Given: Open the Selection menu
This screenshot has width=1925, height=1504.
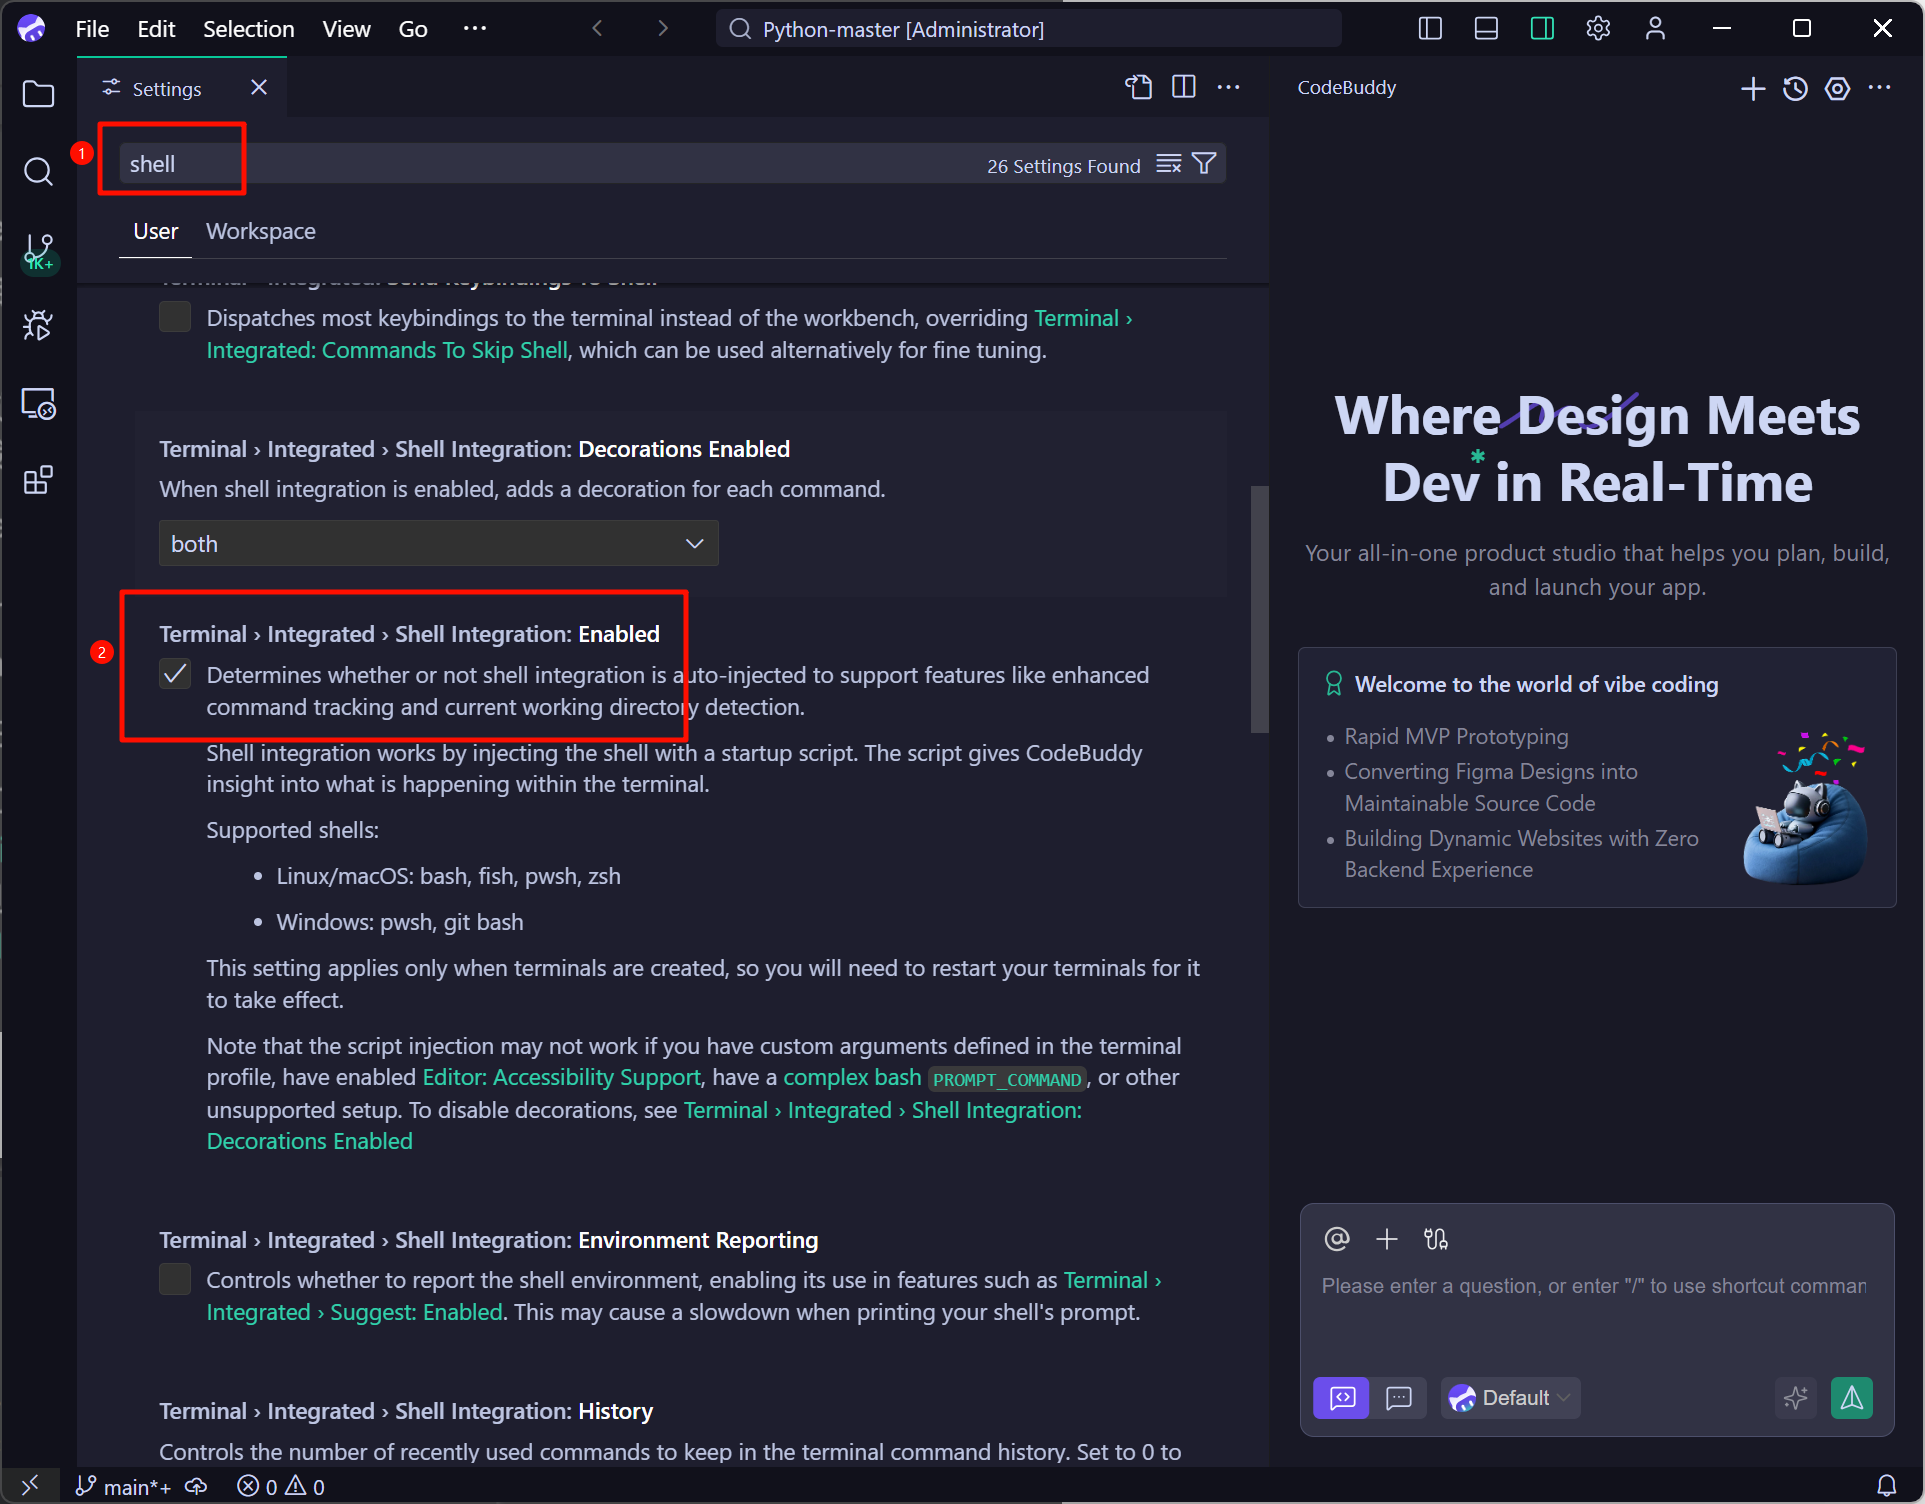Looking at the screenshot, I should (248, 29).
